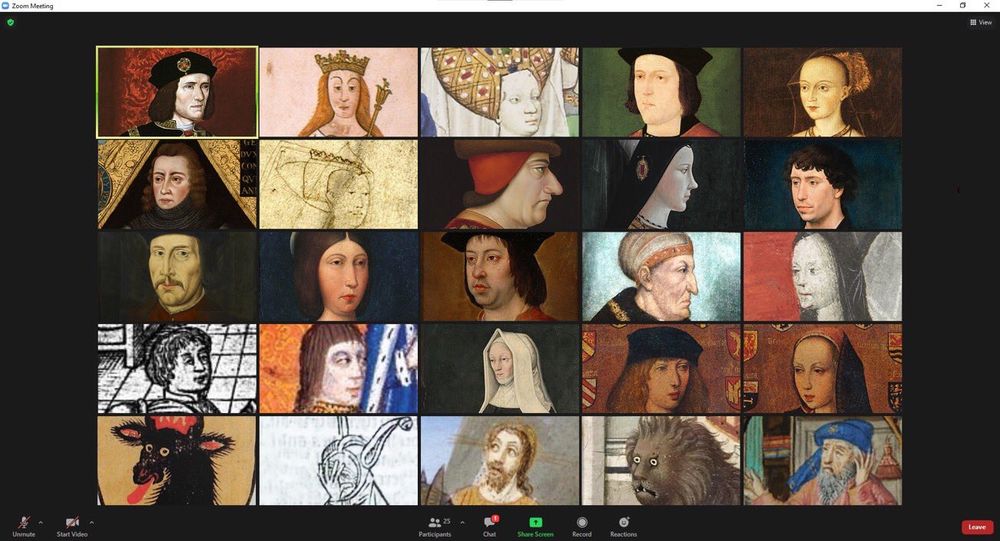Select the wide-eyed medieval lion tile

pos(661,461)
